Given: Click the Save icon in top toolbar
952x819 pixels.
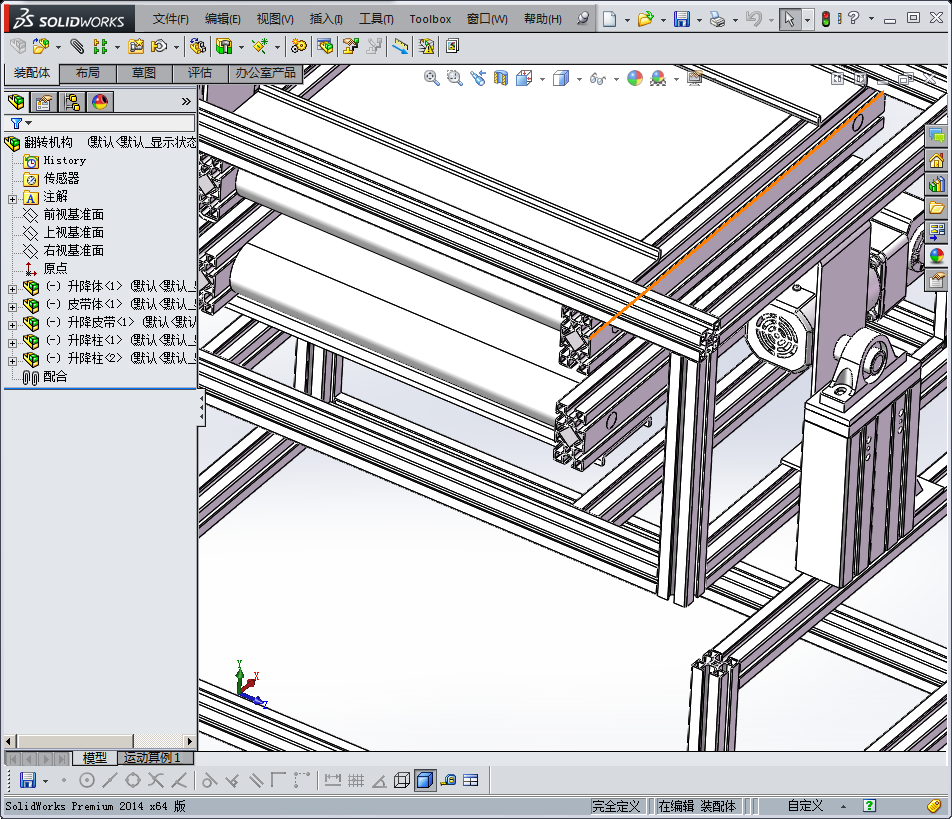Looking at the screenshot, I should pyautogui.click(x=681, y=19).
